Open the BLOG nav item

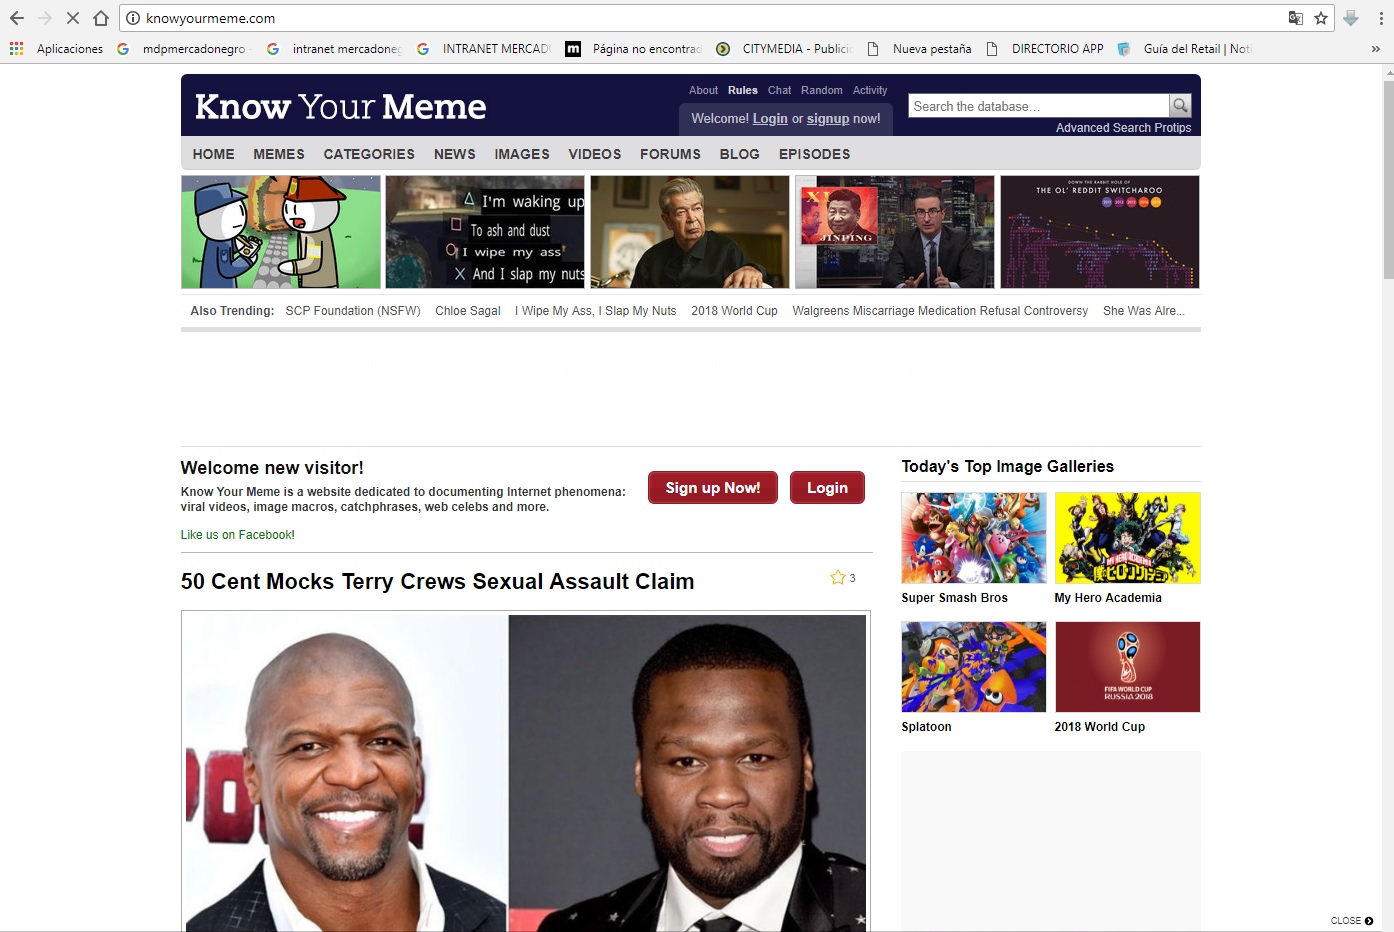[x=740, y=154]
